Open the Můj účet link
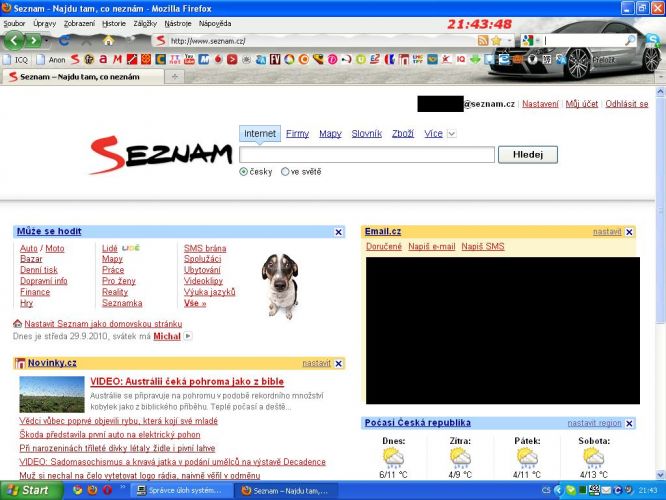 pyautogui.click(x=581, y=104)
